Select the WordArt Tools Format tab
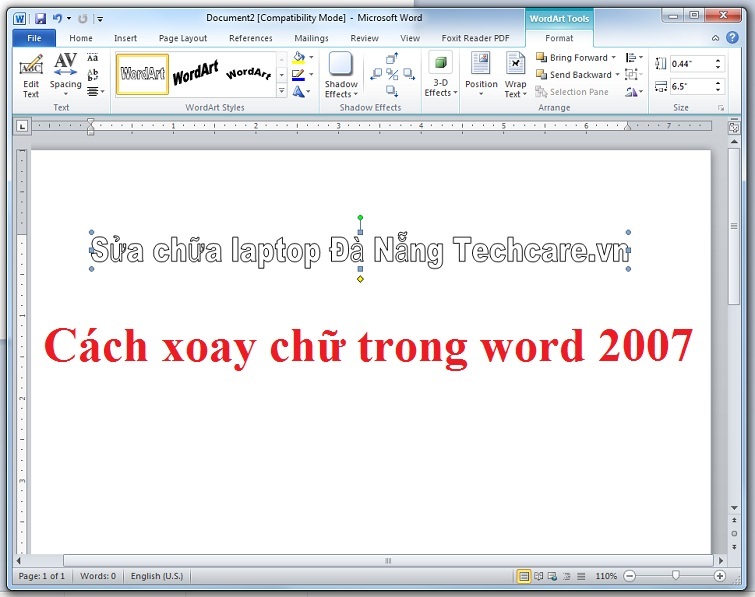The width and height of the screenshot is (755, 597). coord(559,38)
